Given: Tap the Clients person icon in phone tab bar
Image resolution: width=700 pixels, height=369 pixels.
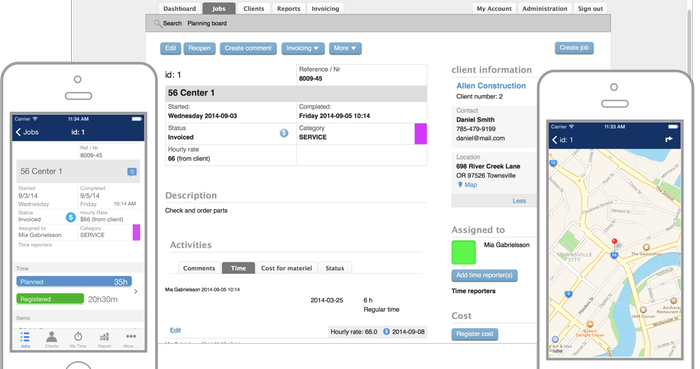Looking at the screenshot, I should [x=51, y=337].
